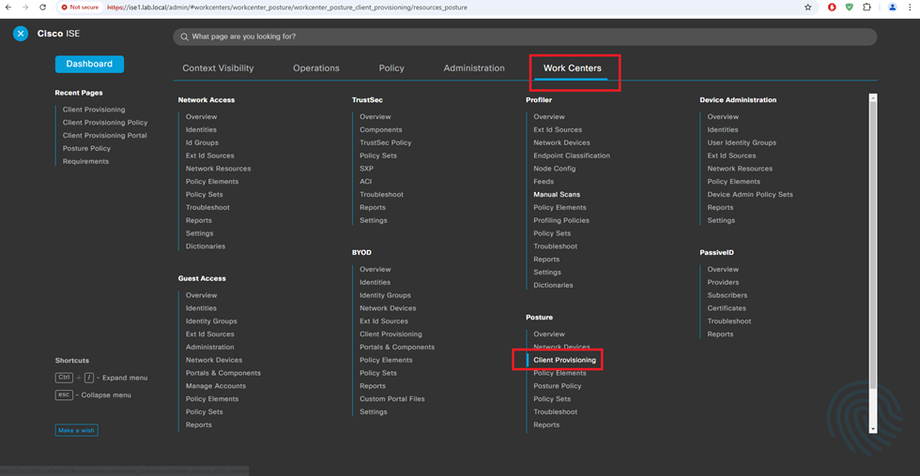Open BYOD Client Provisioning
The width and height of the screenshot is (920, 476).
pyautogui.click(x=391, y=335)
